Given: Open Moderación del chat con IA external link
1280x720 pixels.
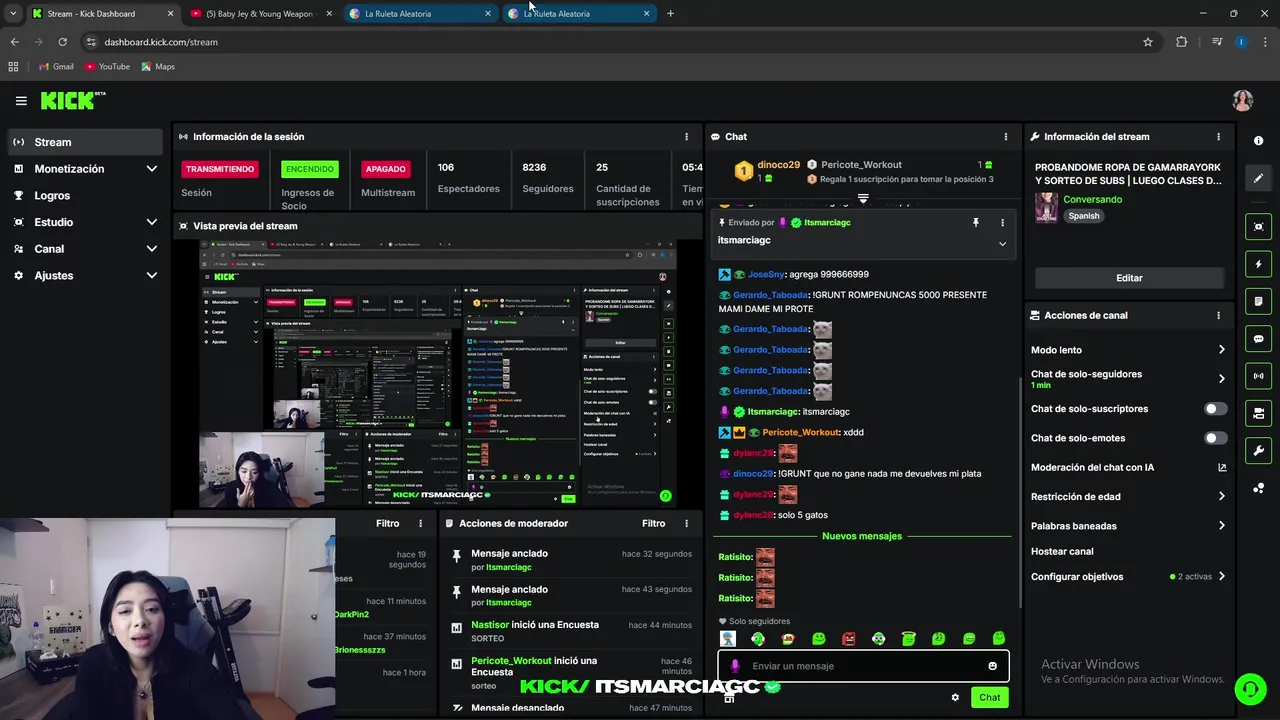Looking at the screenshot, I should 1221,468.
